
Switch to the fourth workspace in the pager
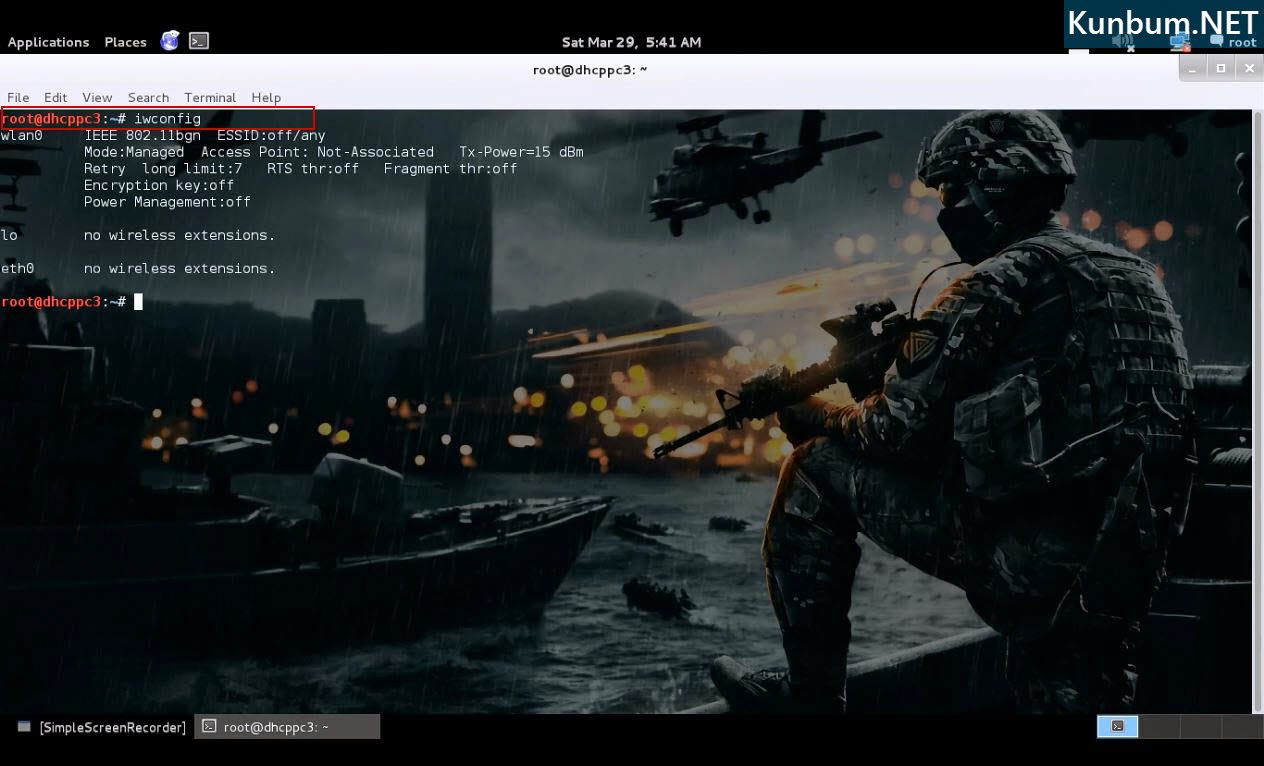pyautogui.click(x=1241, y=726)
